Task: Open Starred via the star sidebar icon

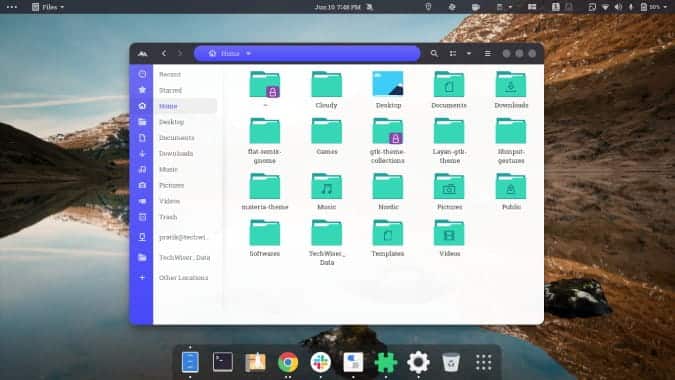Action: point(142,90)
